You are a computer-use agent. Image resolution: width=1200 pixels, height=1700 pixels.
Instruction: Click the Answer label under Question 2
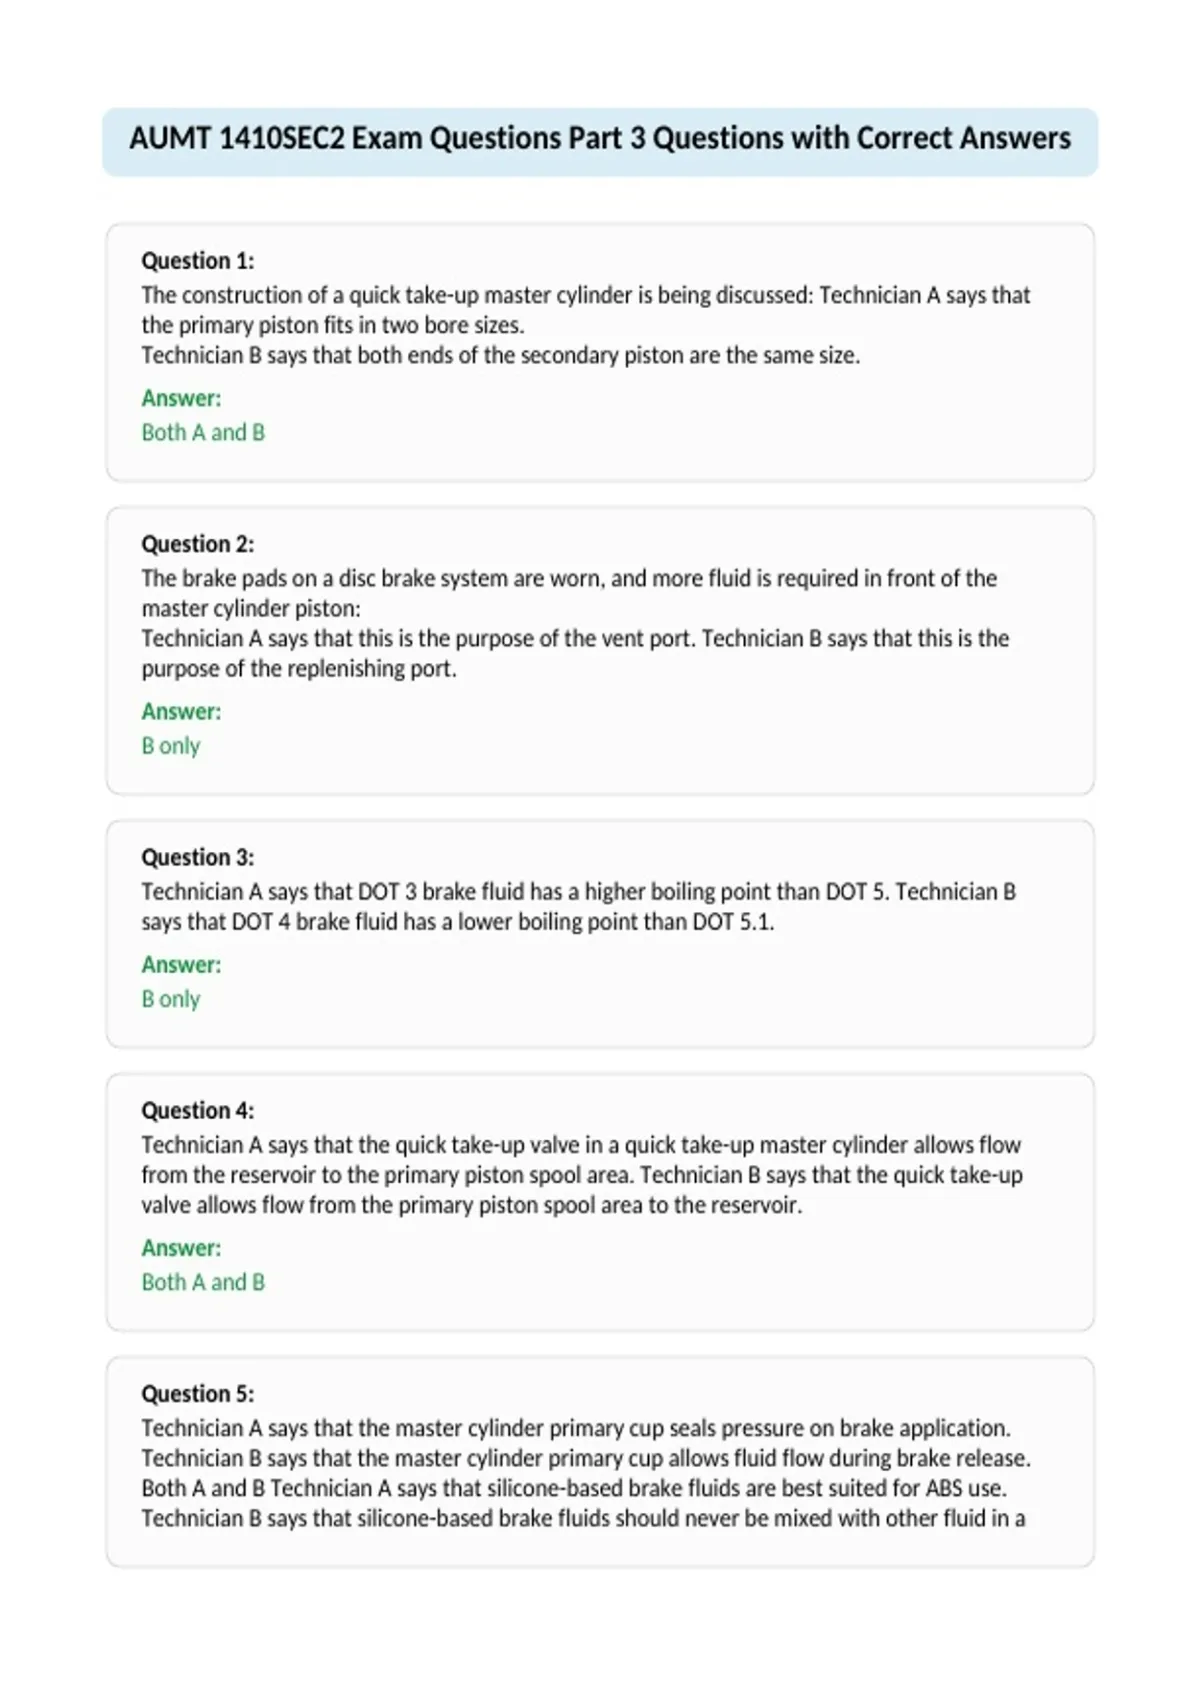coord(181,711)
